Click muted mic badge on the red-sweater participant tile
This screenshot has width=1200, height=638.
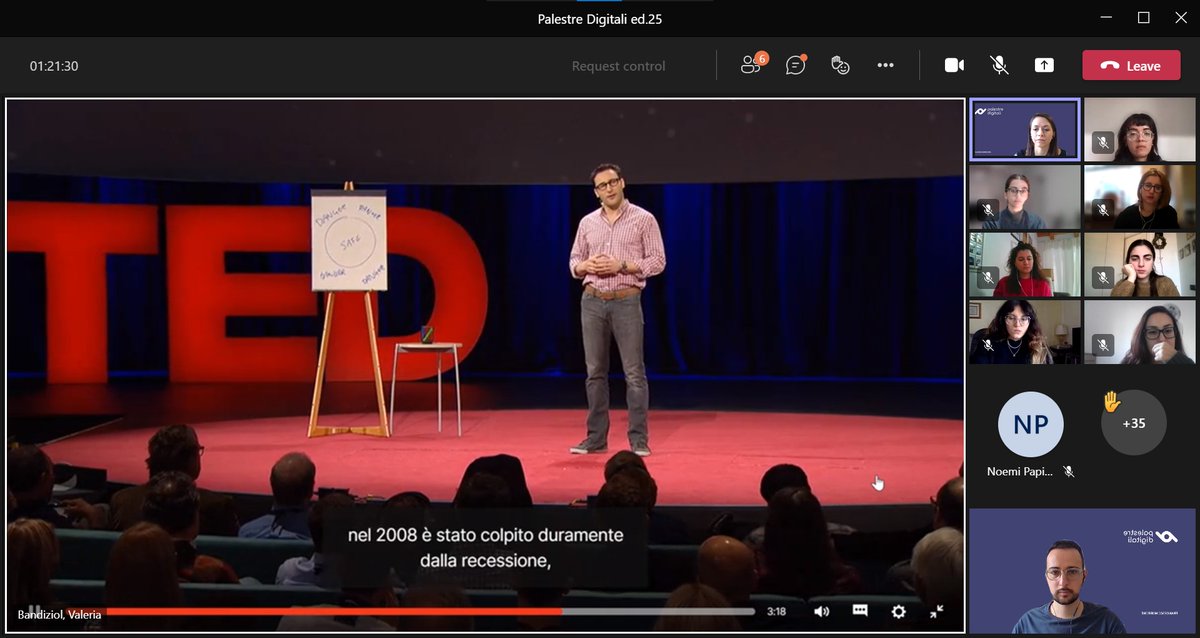[x=988, y=277]
